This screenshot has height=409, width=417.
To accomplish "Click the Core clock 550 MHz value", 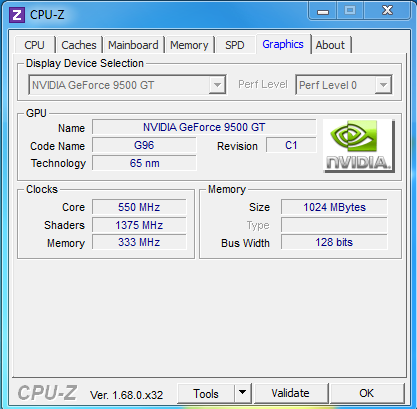I will (139, 207).
